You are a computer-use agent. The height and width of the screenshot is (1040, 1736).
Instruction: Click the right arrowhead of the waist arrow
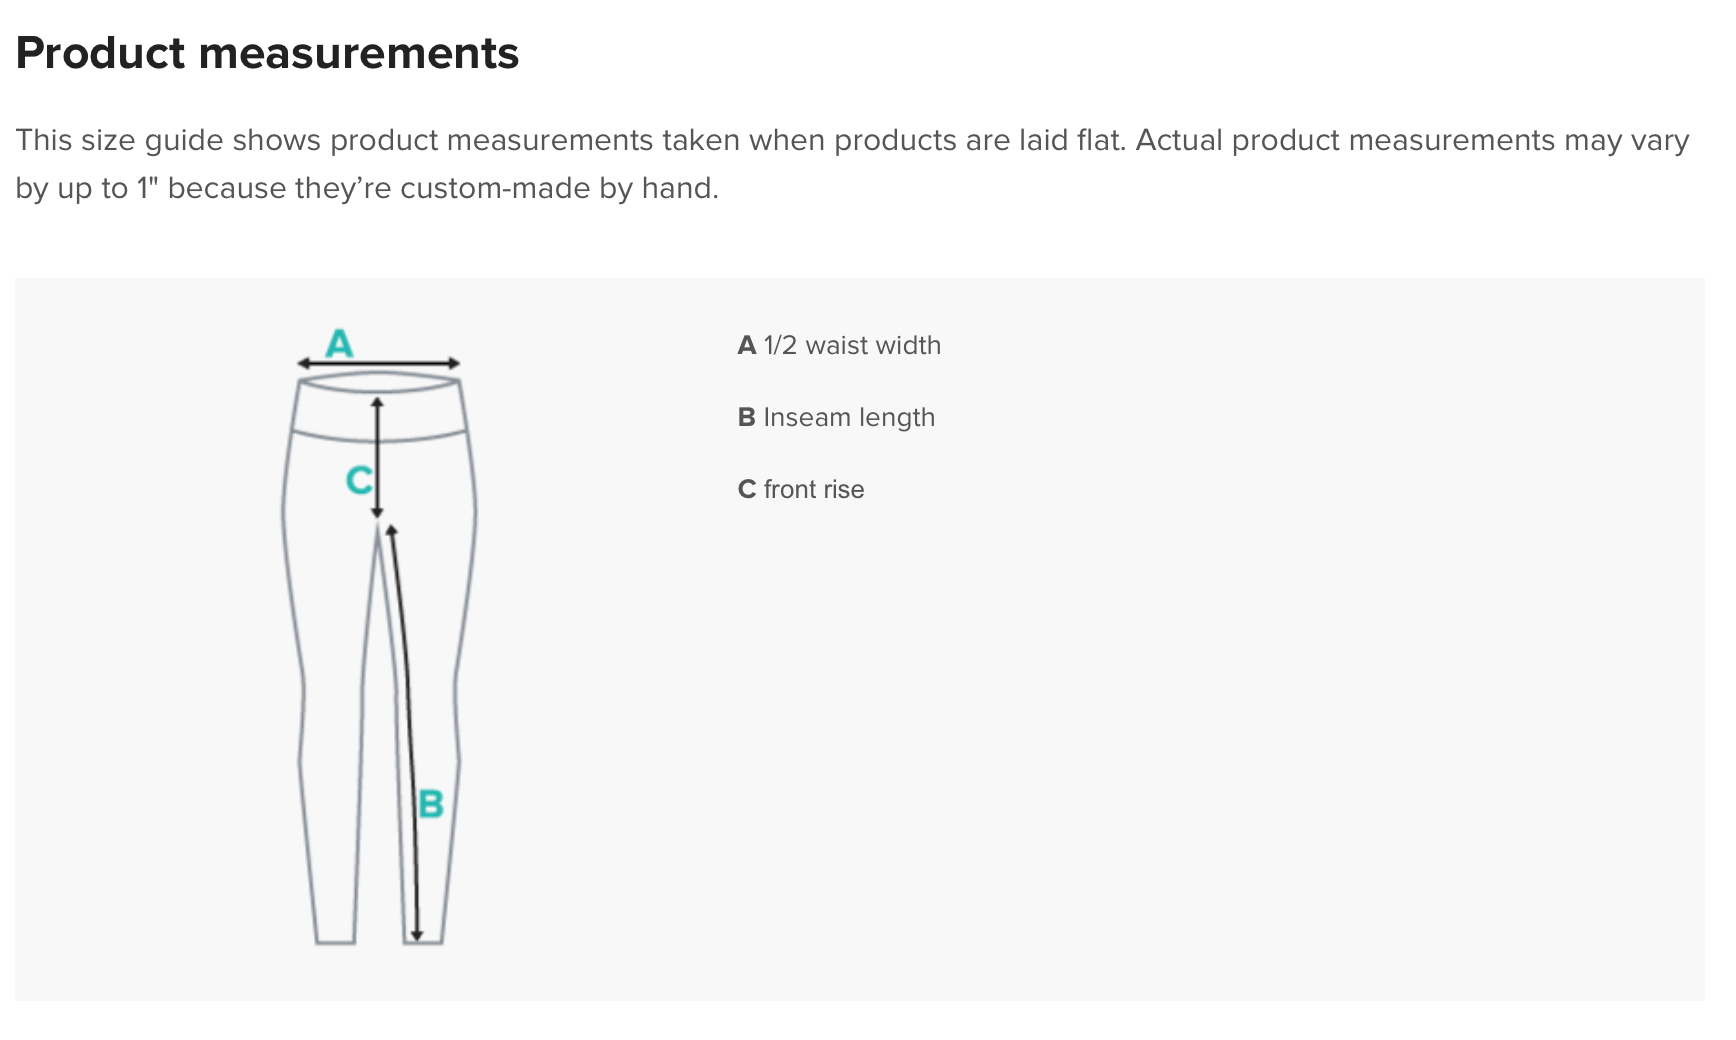tap(454, 364)
